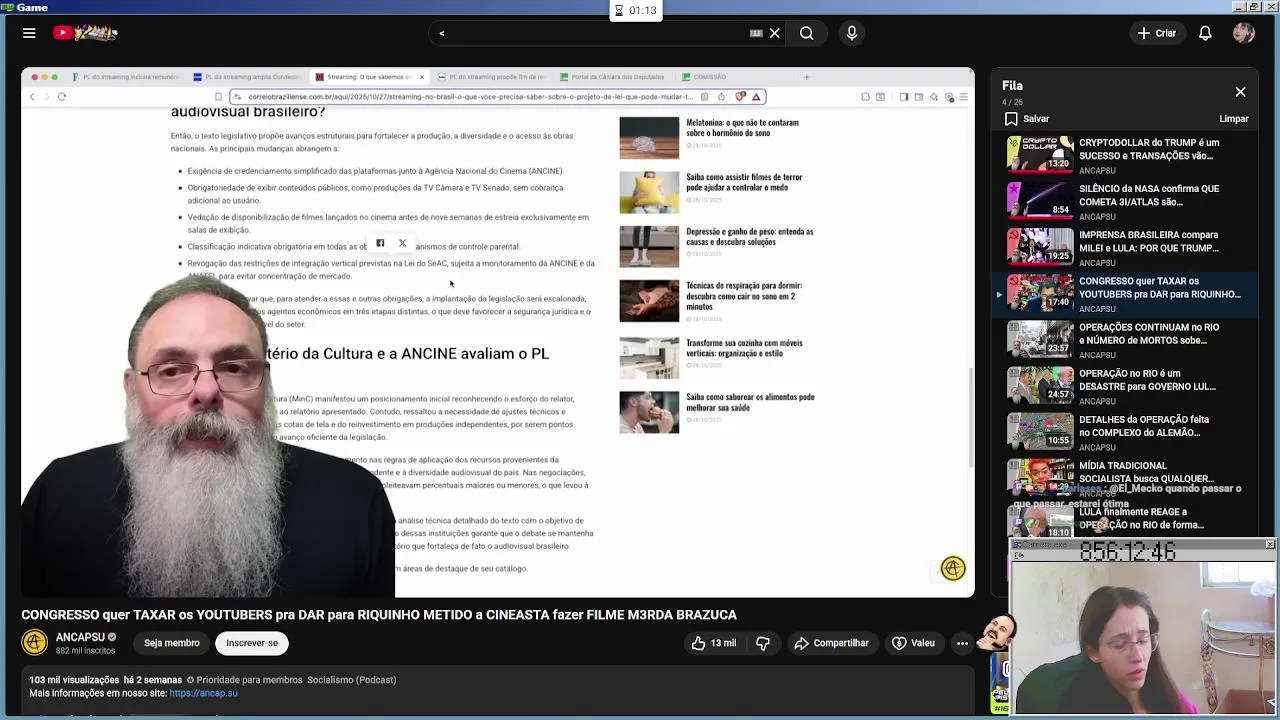Click the Criar button
This screenshot has height=720, width=1280.
tap(1156, 33)
